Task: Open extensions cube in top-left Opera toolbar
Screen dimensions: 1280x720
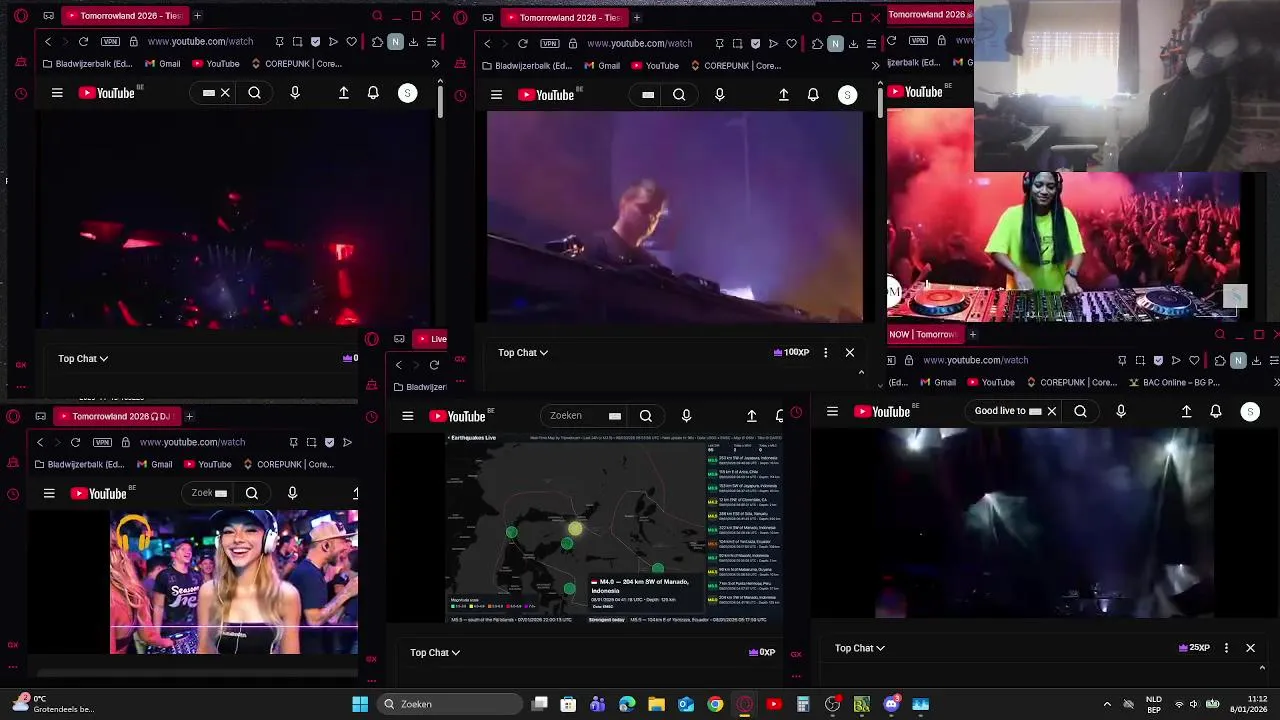Action: [x=377, y=42]
